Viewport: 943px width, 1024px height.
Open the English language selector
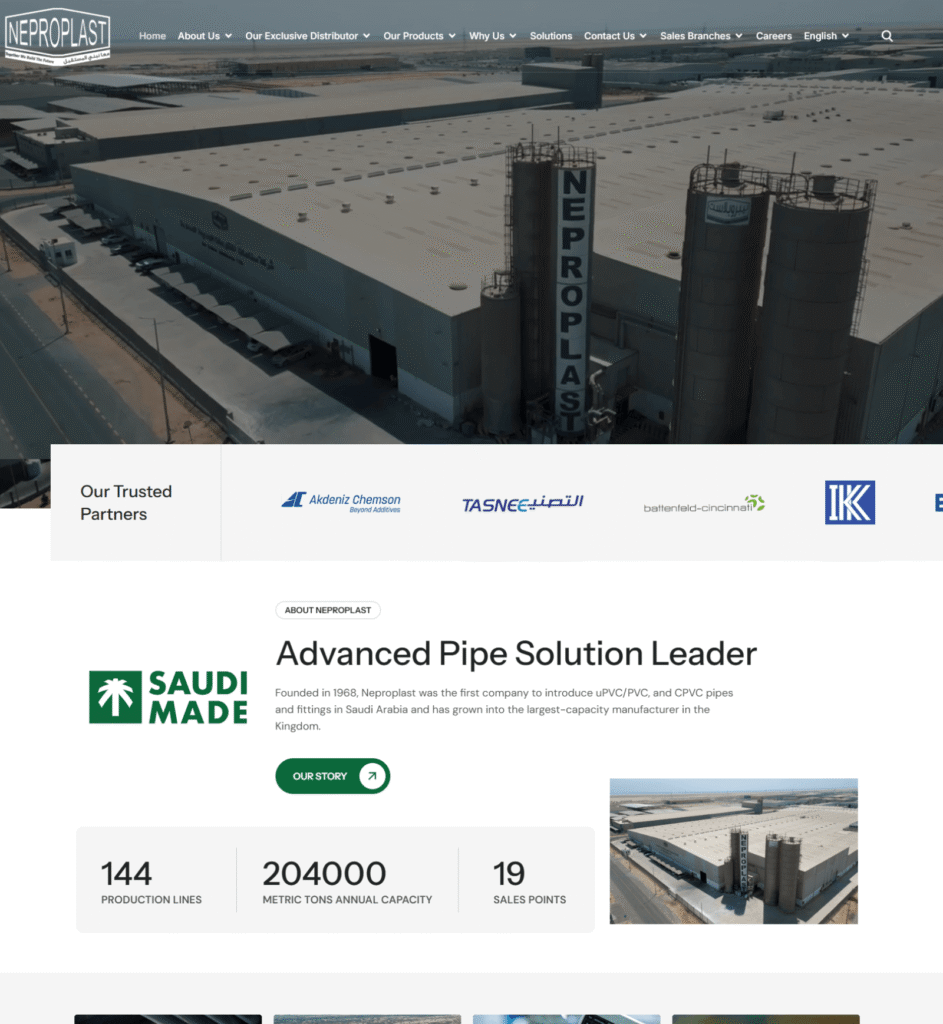point(826,36)
